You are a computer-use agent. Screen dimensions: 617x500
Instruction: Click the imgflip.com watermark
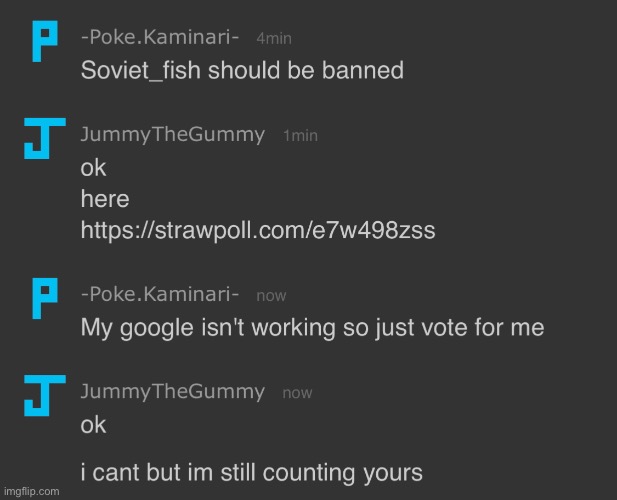click(31, 491)
